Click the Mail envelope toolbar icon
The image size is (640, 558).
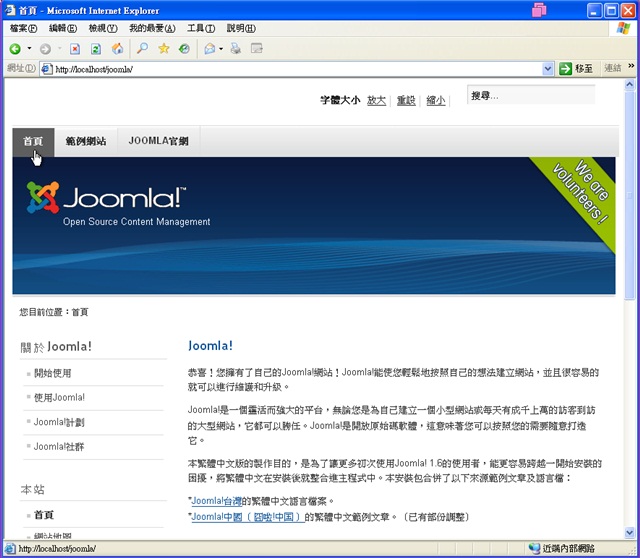209,49
